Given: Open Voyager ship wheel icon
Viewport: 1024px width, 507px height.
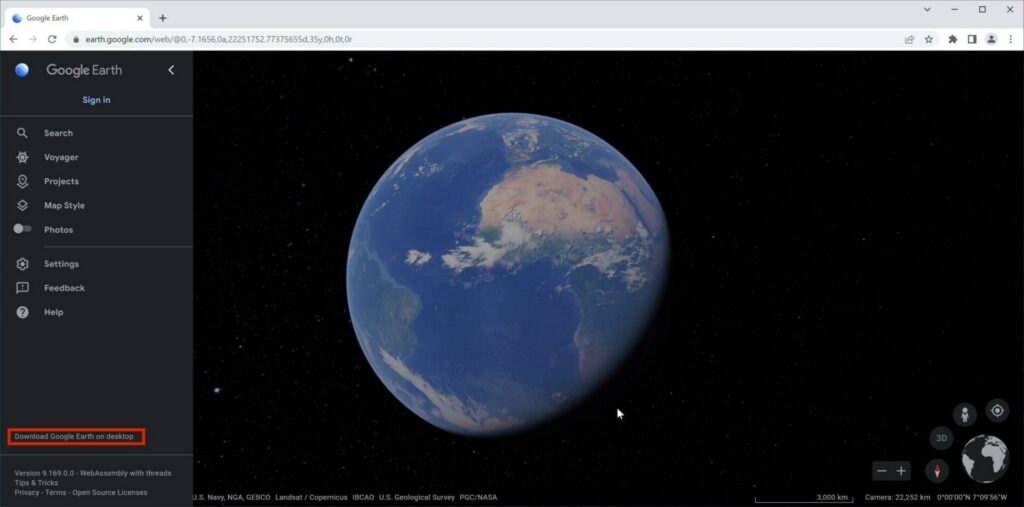Looking at the screenshot, I should (22, 157).
